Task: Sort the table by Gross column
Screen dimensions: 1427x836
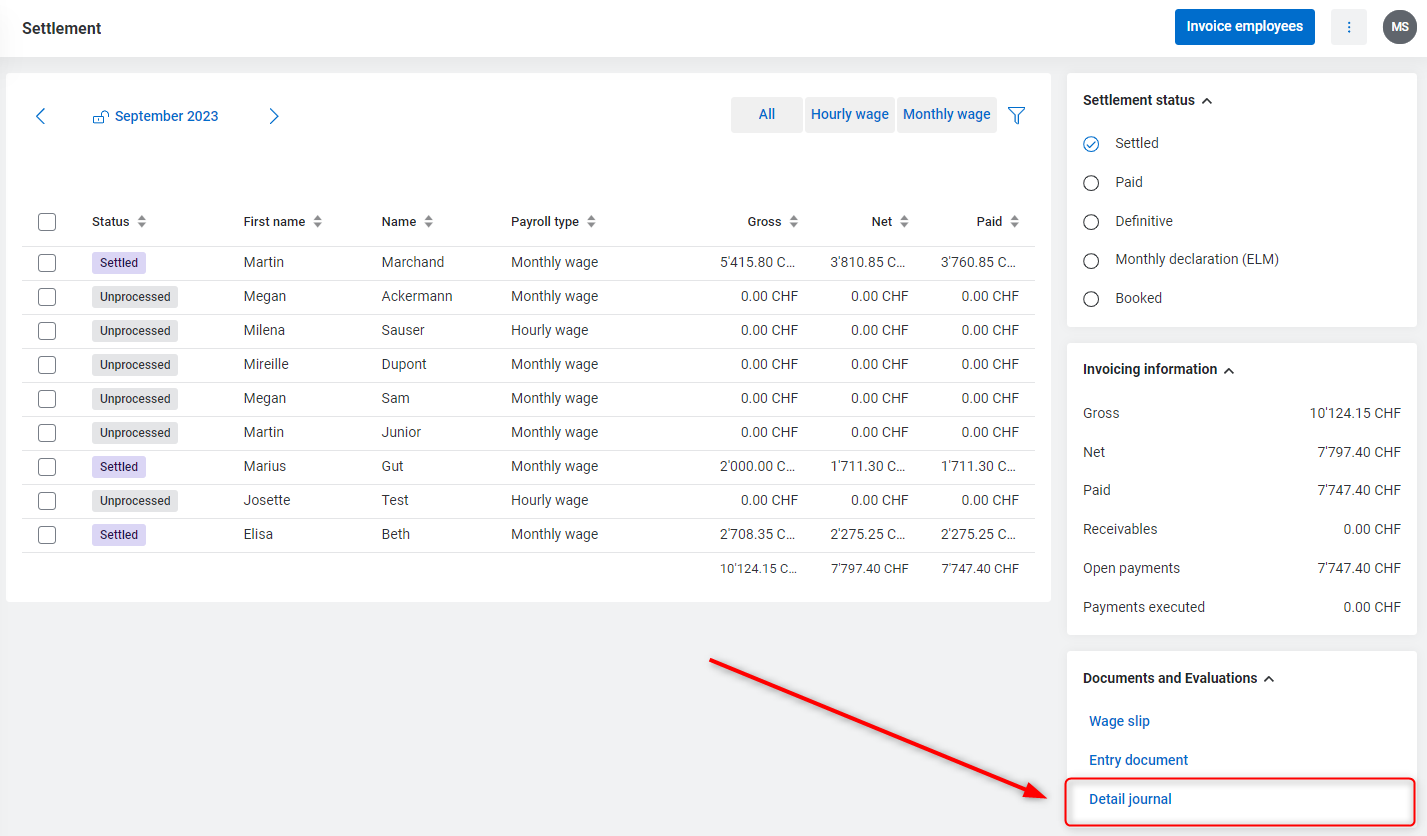Action: click(793, 222)
